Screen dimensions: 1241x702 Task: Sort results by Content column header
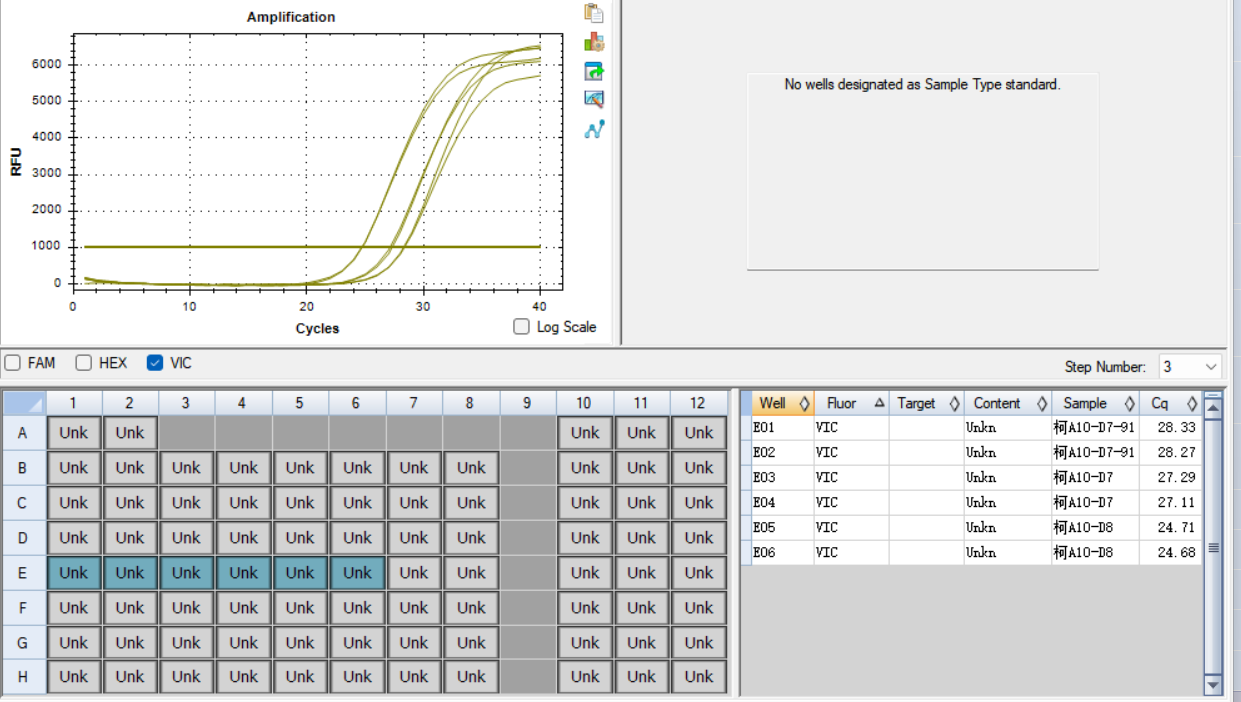click(1007, 403)
